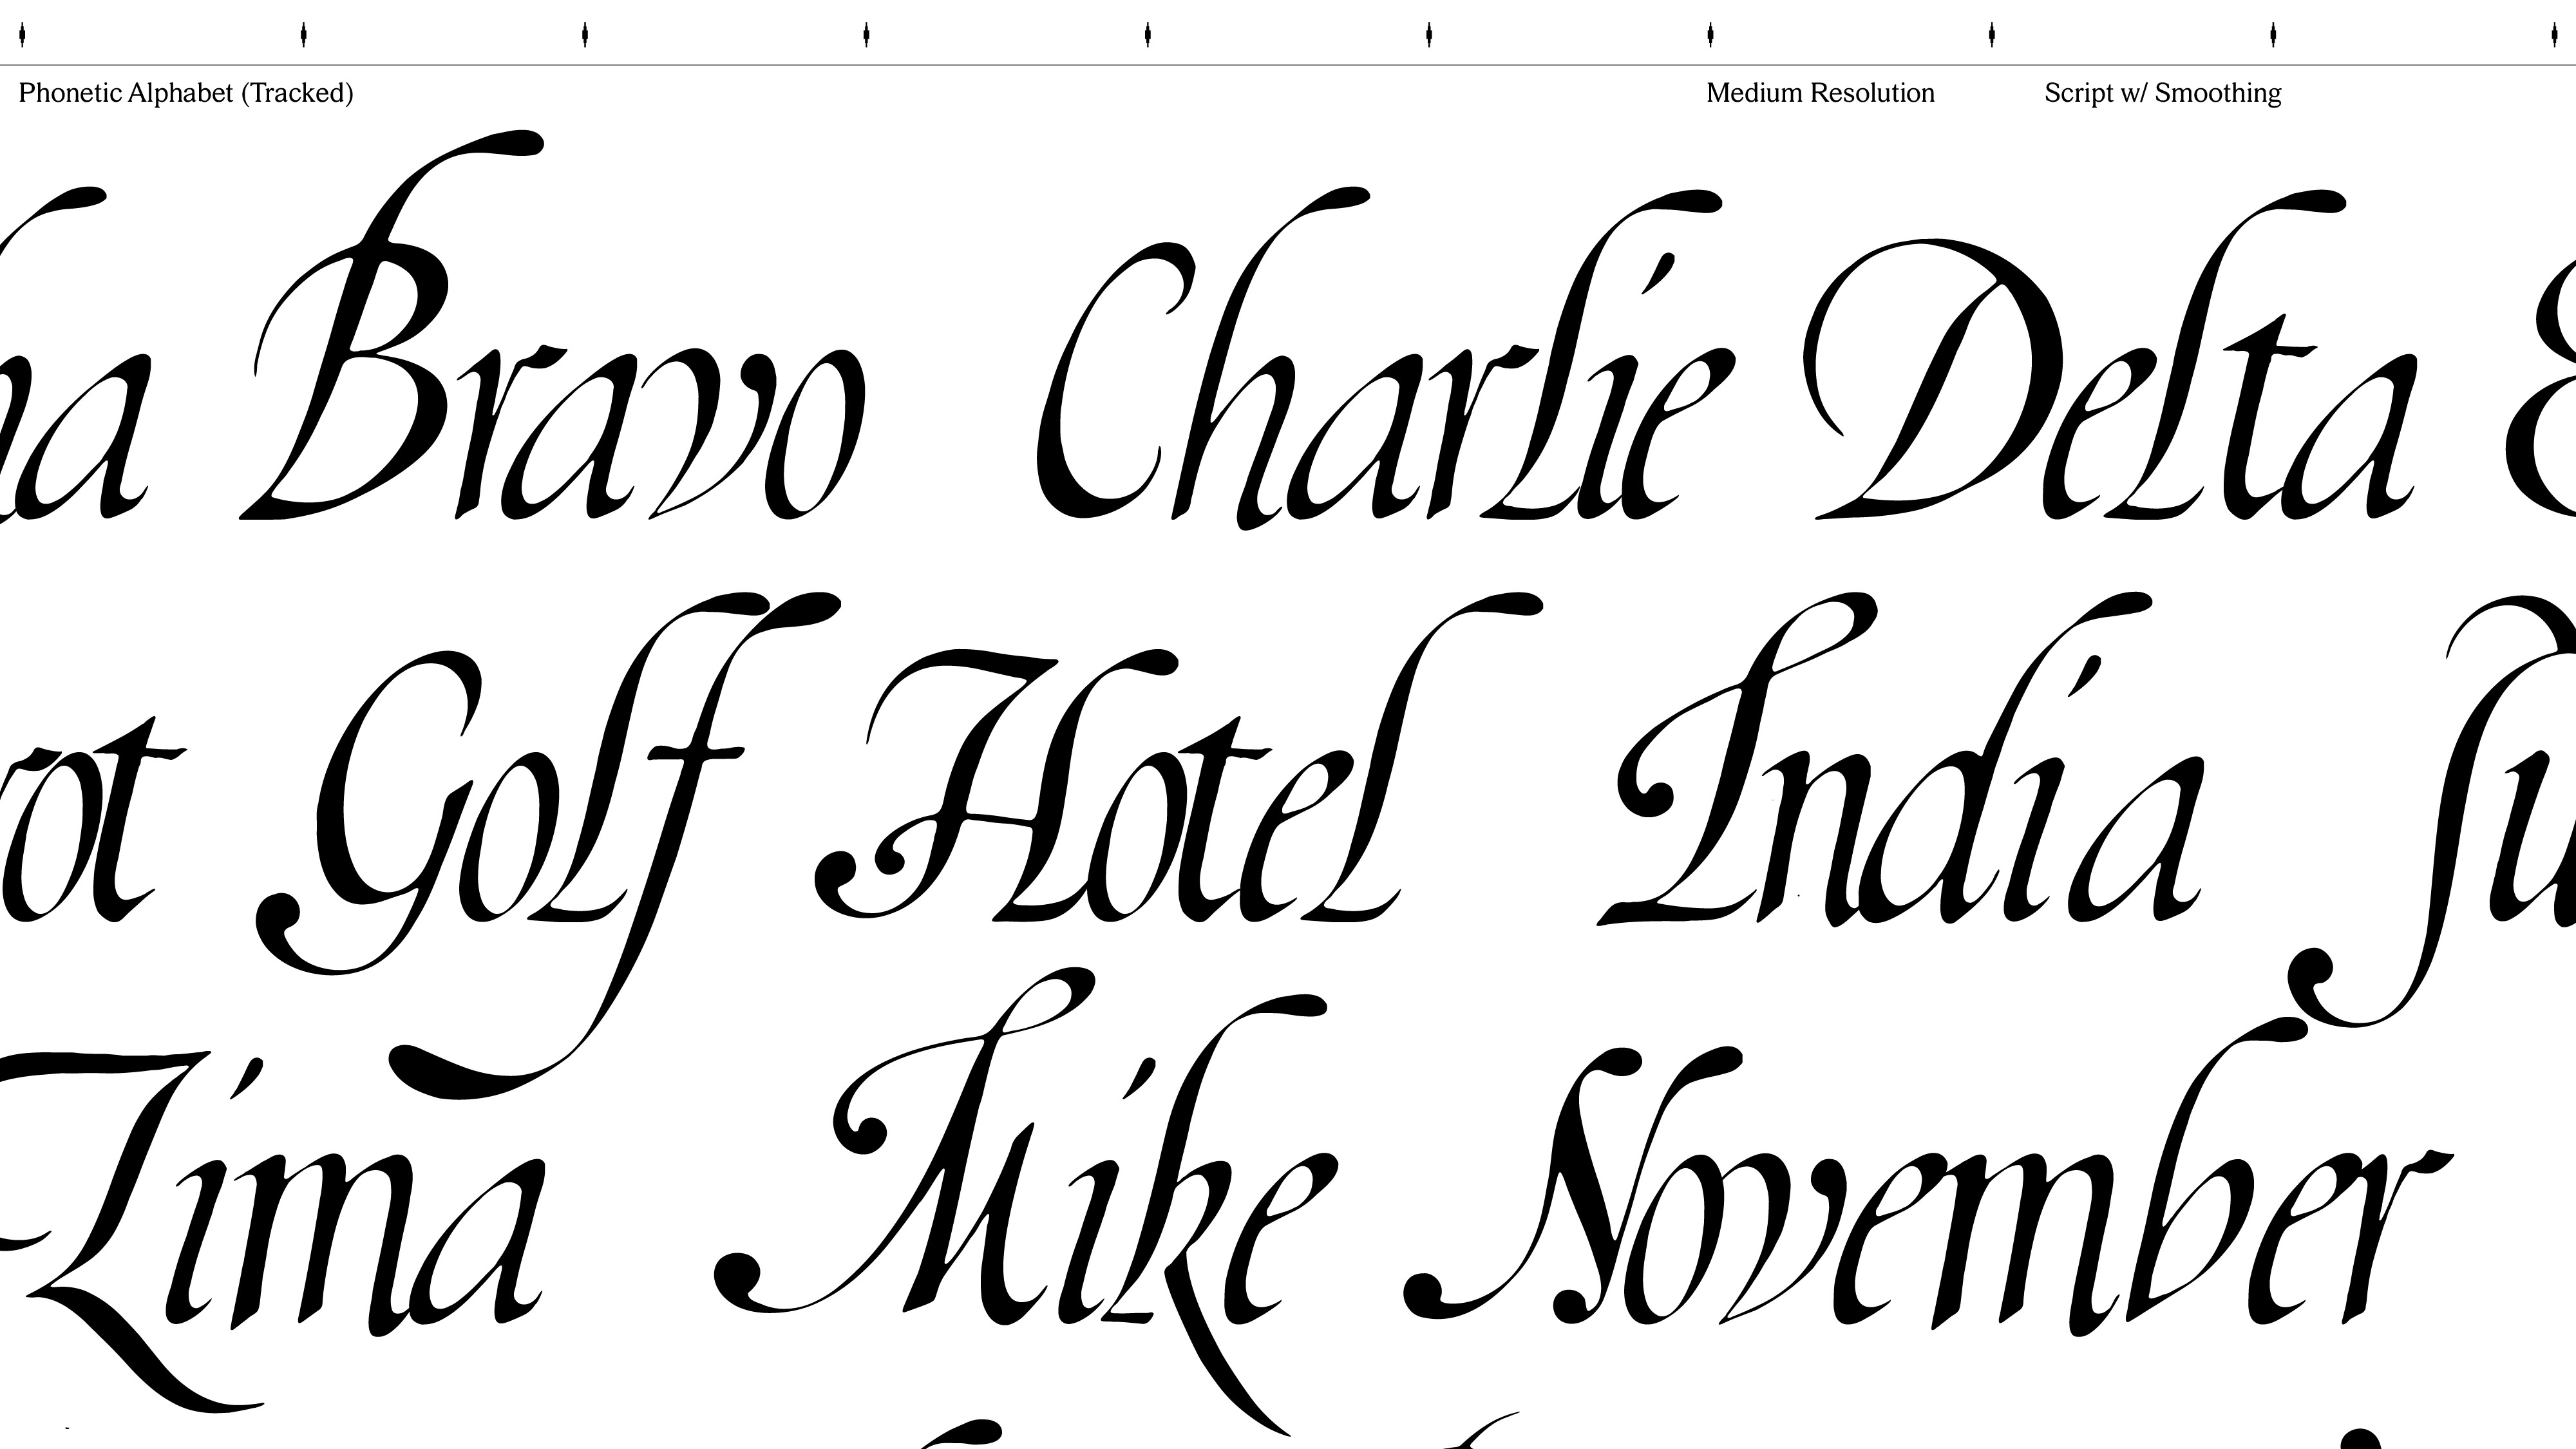Select the script word "Hotel"
The height and width of the screenshot is (1449, 2576).
(1180, 757)
